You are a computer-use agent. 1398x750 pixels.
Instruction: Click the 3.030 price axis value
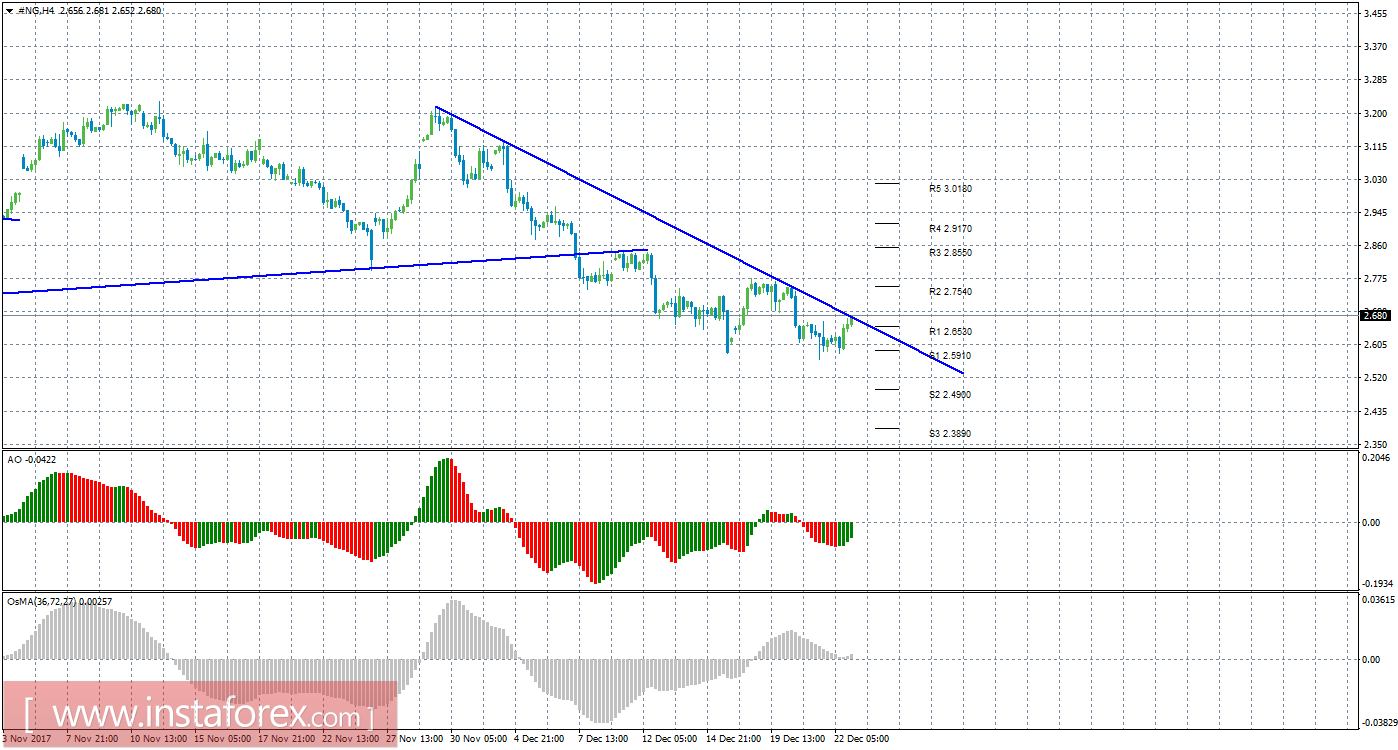pos(1376,179)
